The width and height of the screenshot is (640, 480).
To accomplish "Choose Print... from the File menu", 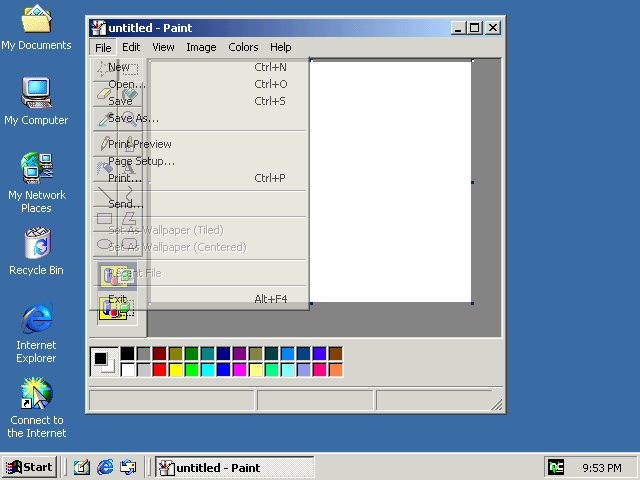I will click(x=199, y=178).
